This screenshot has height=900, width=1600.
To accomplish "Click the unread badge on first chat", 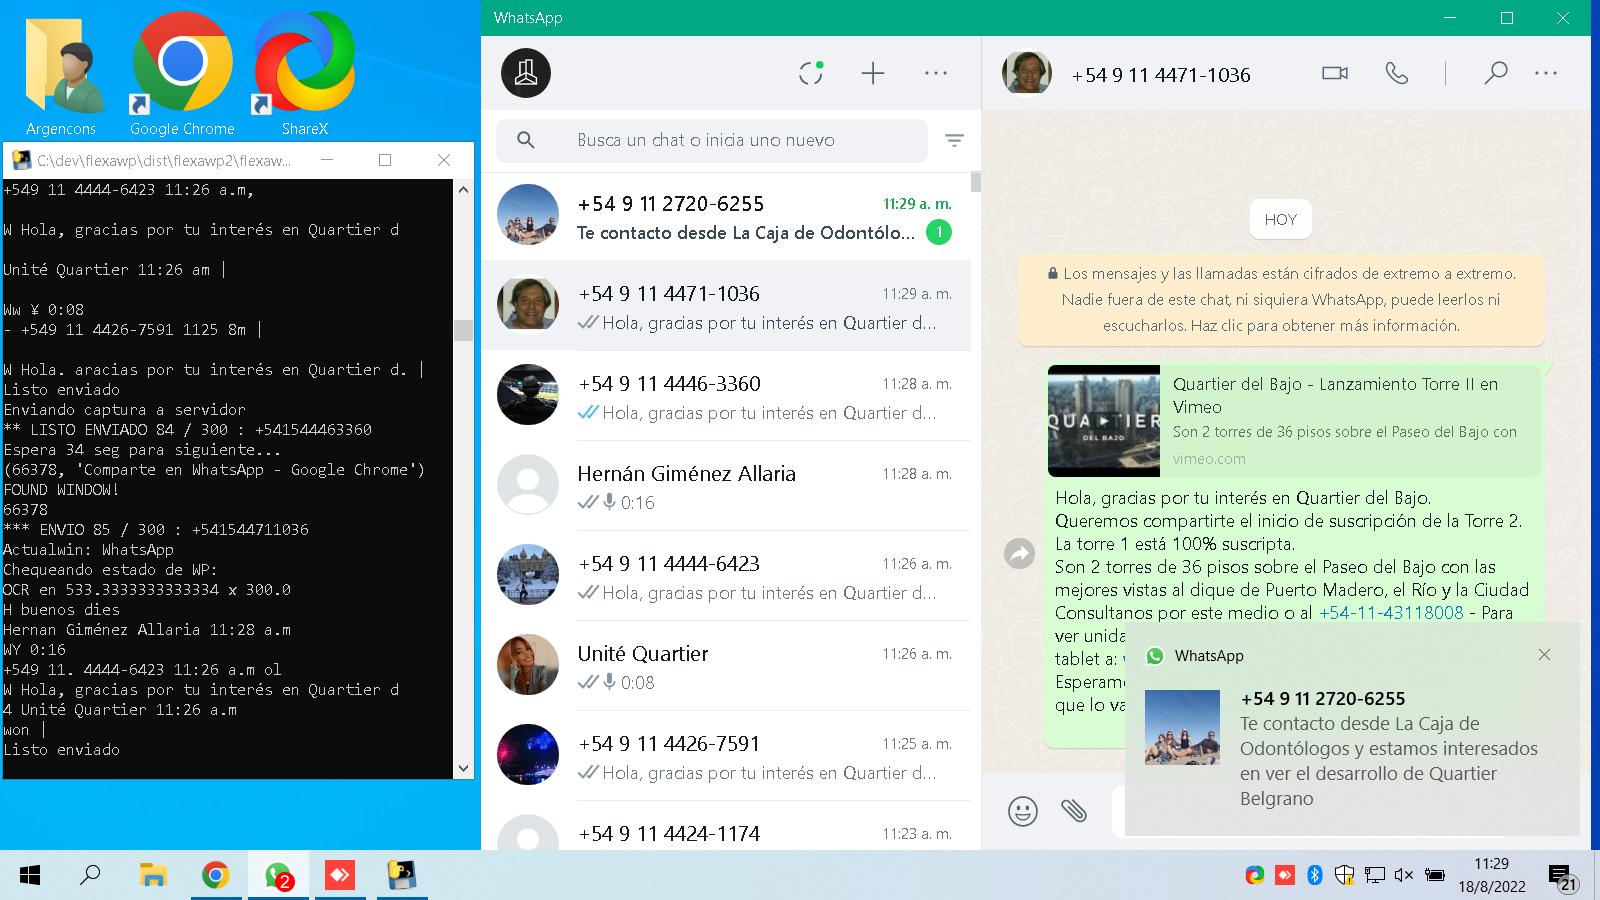I will click(x=939, y=232).
